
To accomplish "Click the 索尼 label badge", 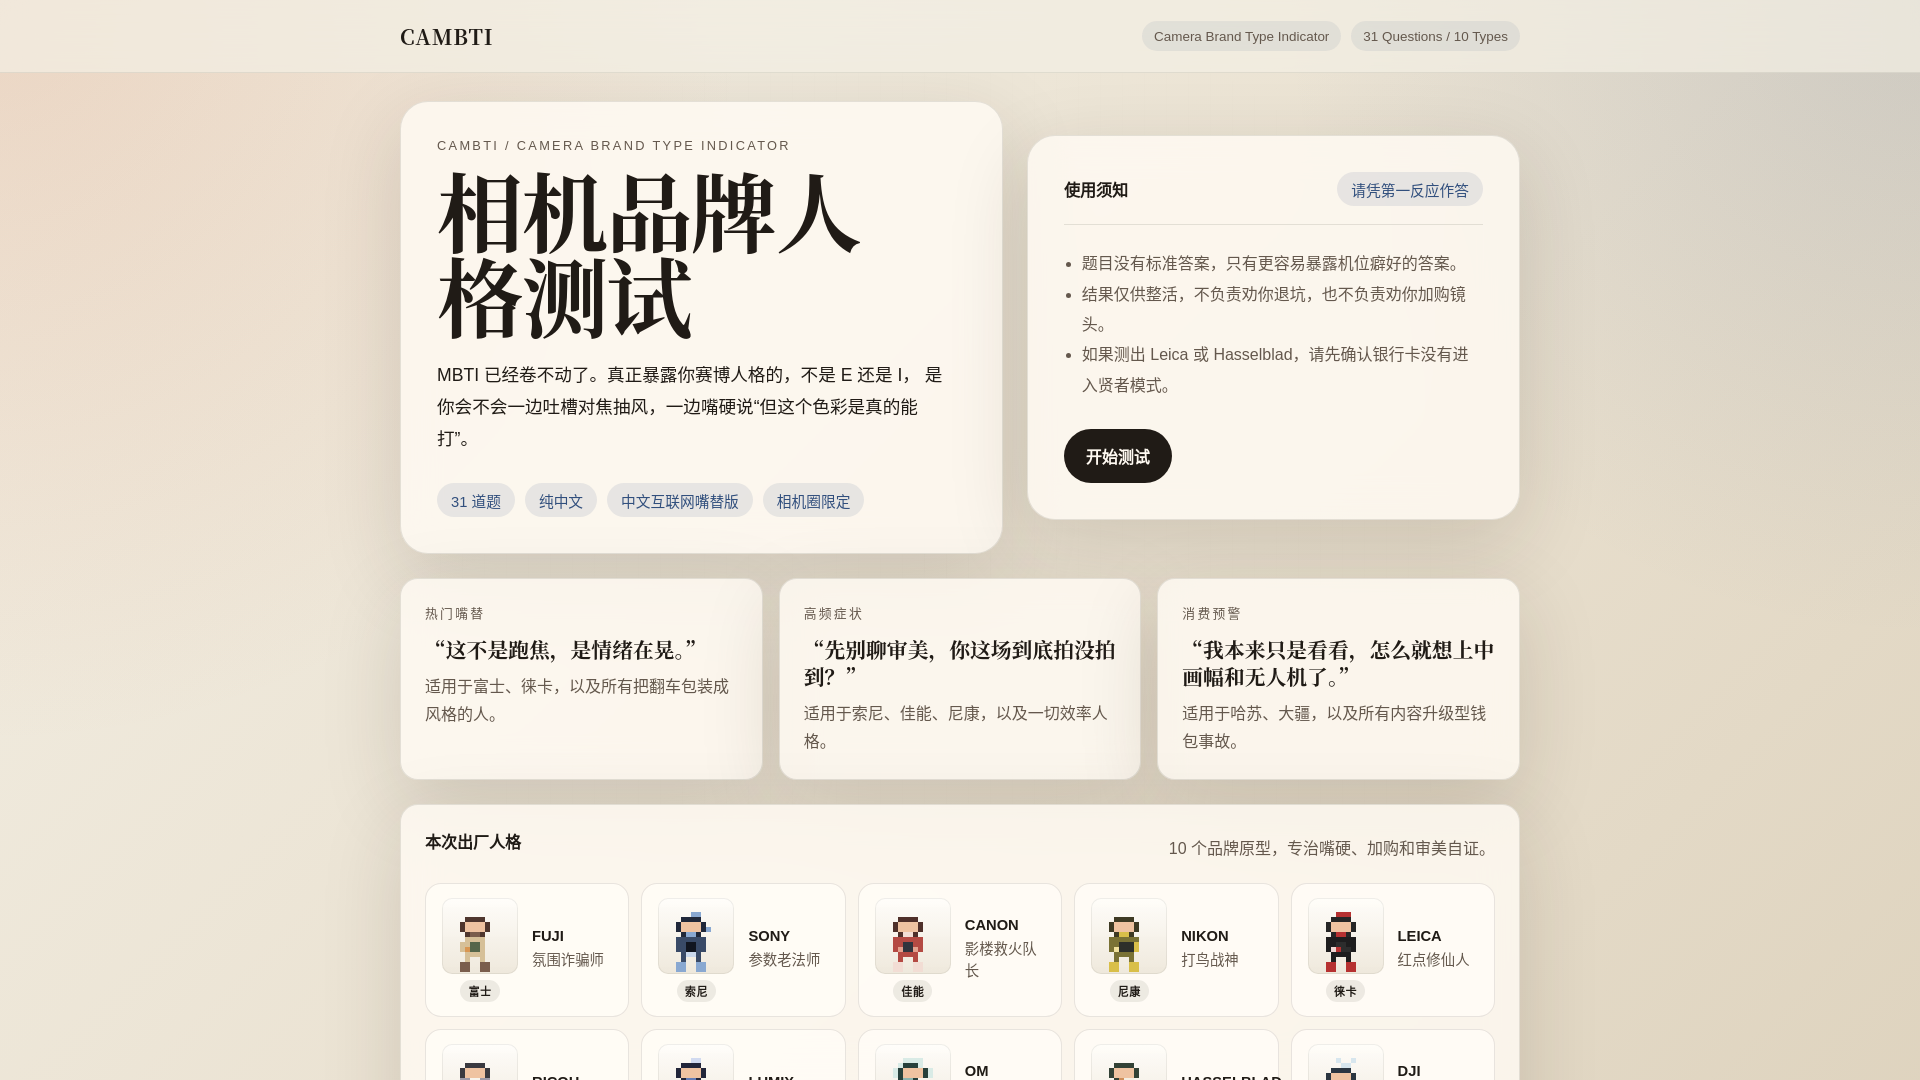I will [696, 991].
